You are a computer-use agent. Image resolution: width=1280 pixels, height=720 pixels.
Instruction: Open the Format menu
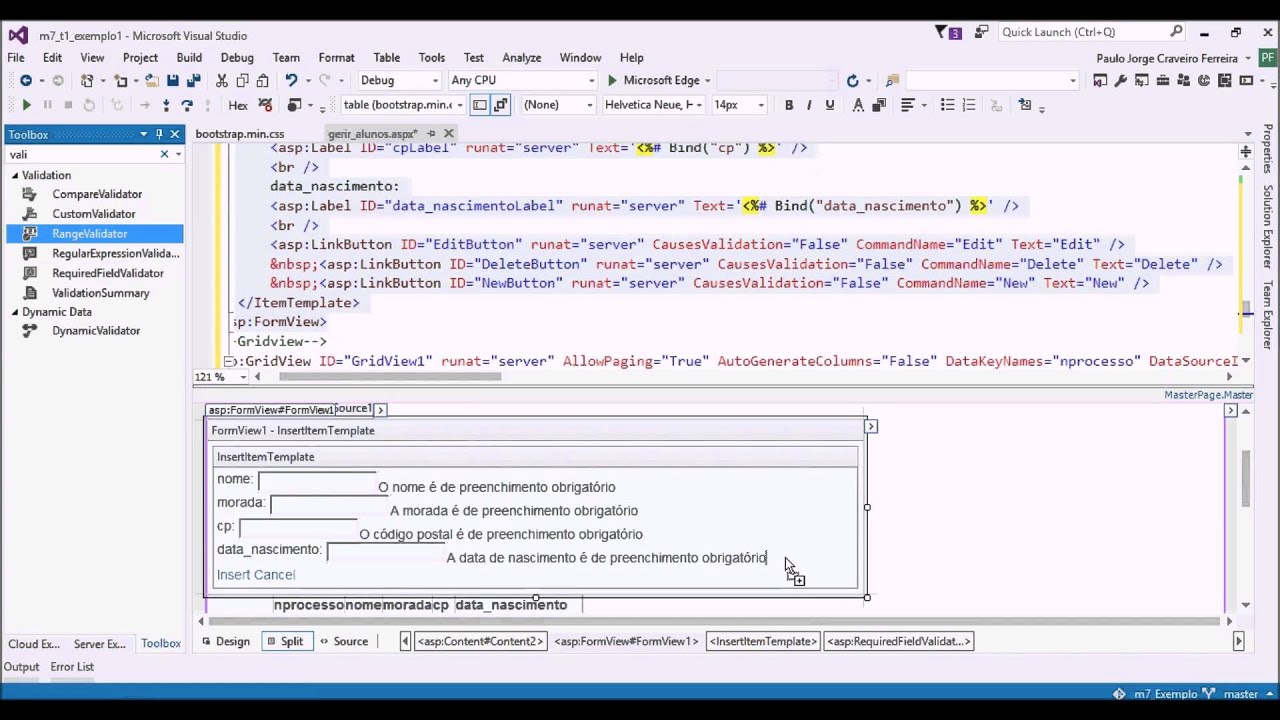[x=337, y=58]
